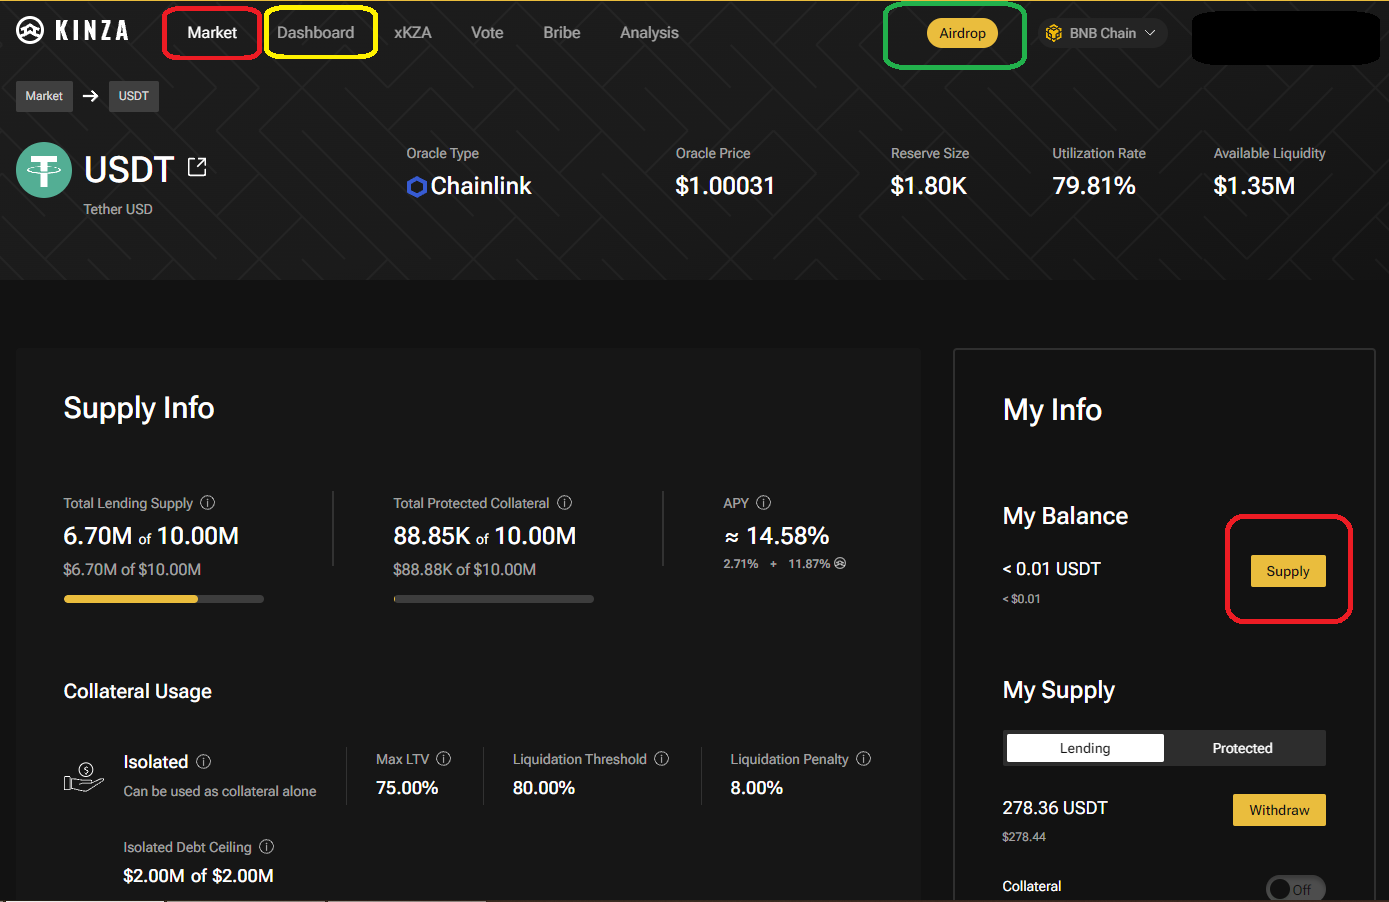Screen dimensions: 1389x902
Task: Click the 278.36 USDT supply amount
Action: tap(1055, 808)
